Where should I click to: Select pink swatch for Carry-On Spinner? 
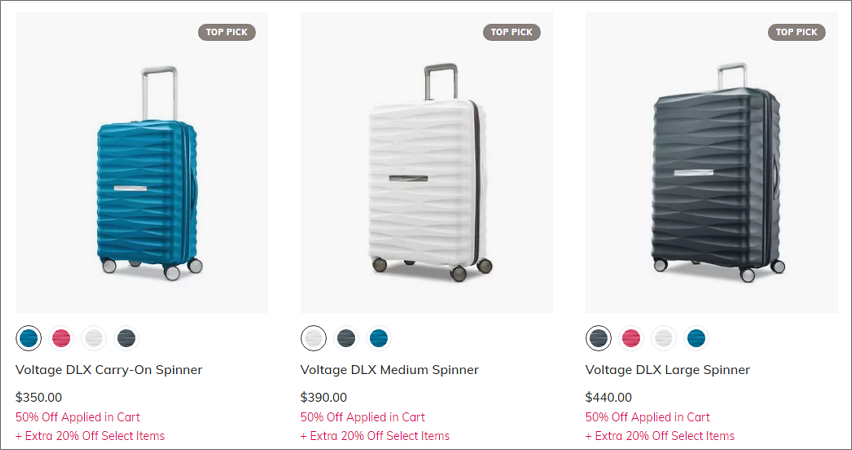61,338
